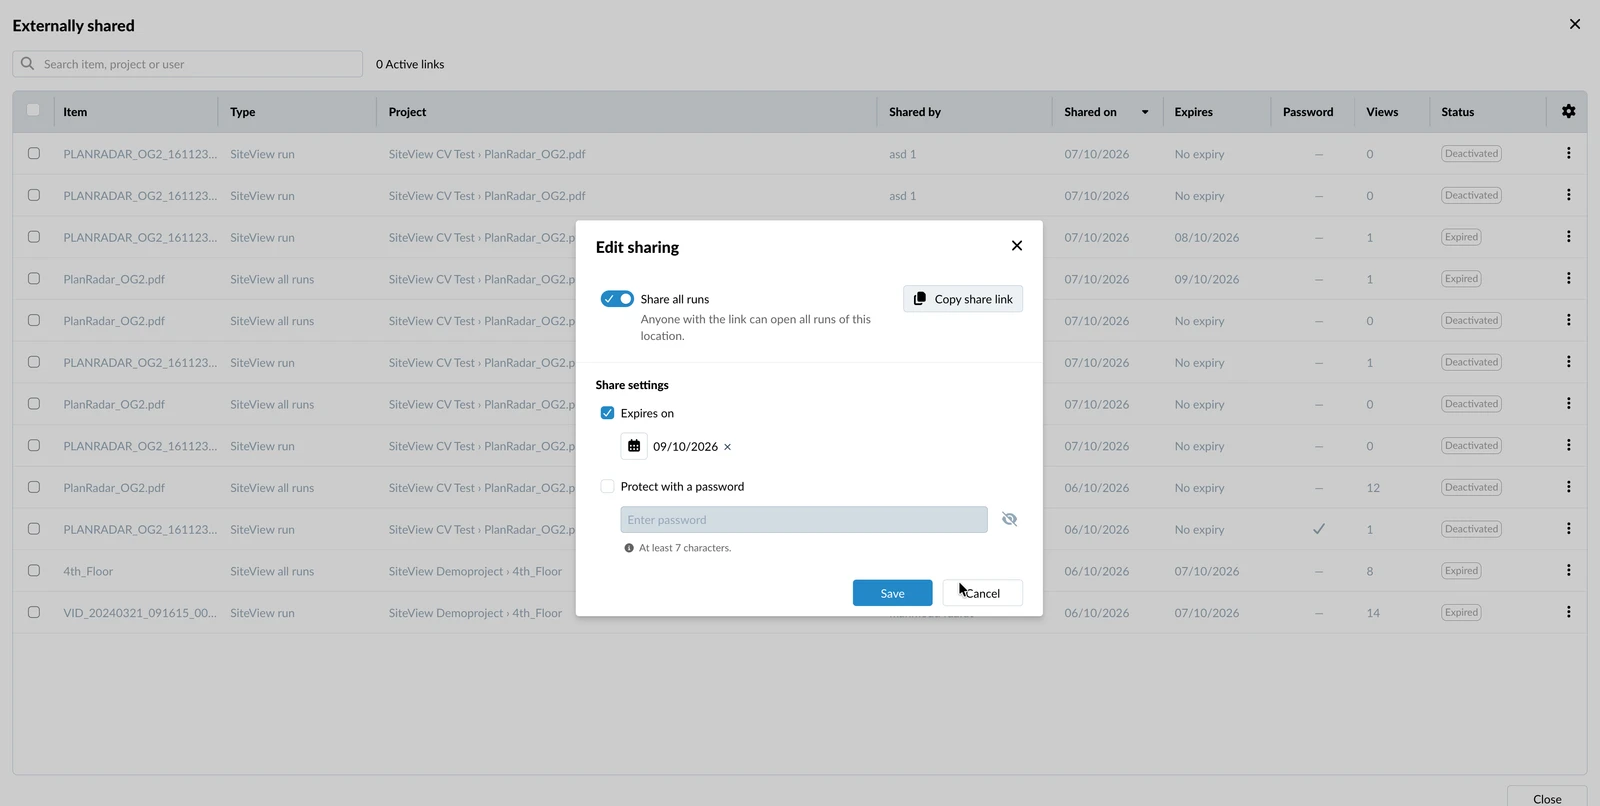Click the Save button

click(x=892, y=593)
